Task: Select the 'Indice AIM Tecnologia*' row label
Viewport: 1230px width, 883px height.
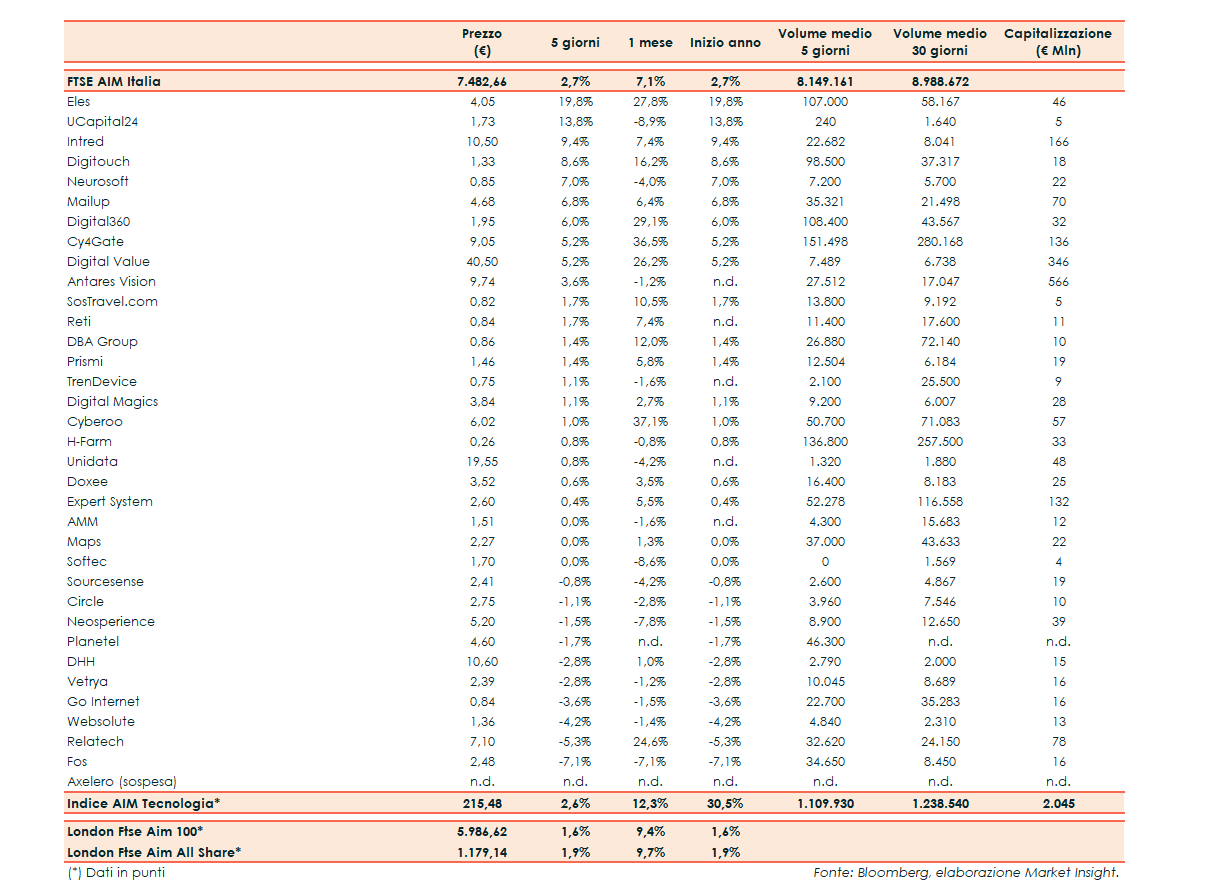Action: (144, 804)
